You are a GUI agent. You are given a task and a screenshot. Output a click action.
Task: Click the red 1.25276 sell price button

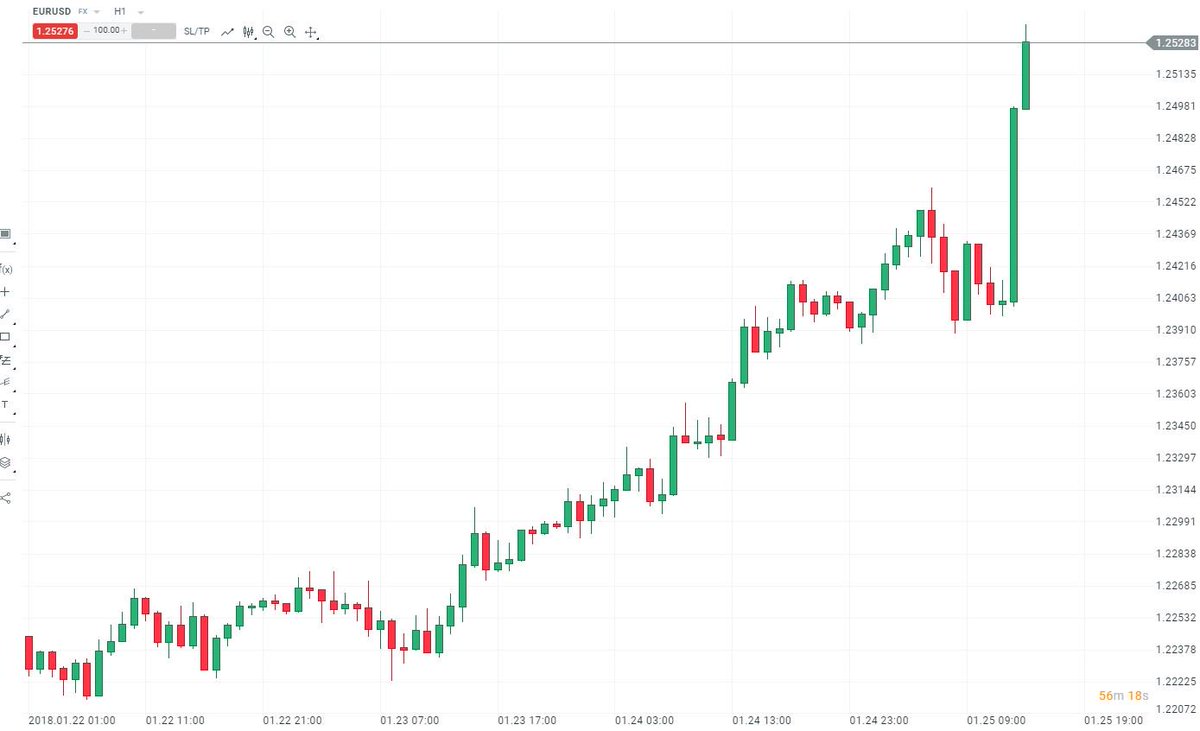click(55, 31)
